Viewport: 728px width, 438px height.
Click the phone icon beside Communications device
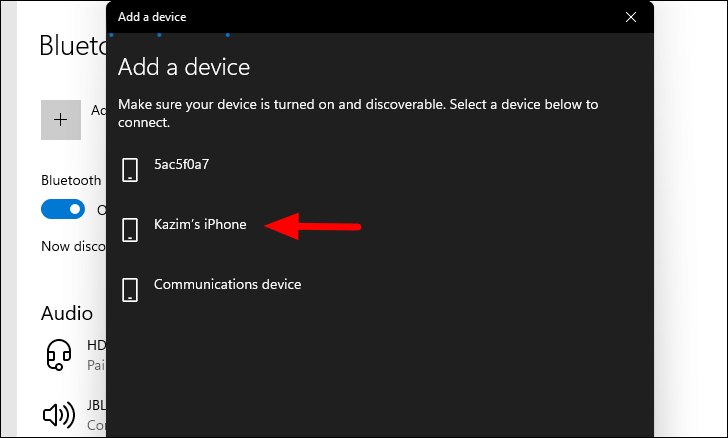pyautogui.click(x=130, y=290)
